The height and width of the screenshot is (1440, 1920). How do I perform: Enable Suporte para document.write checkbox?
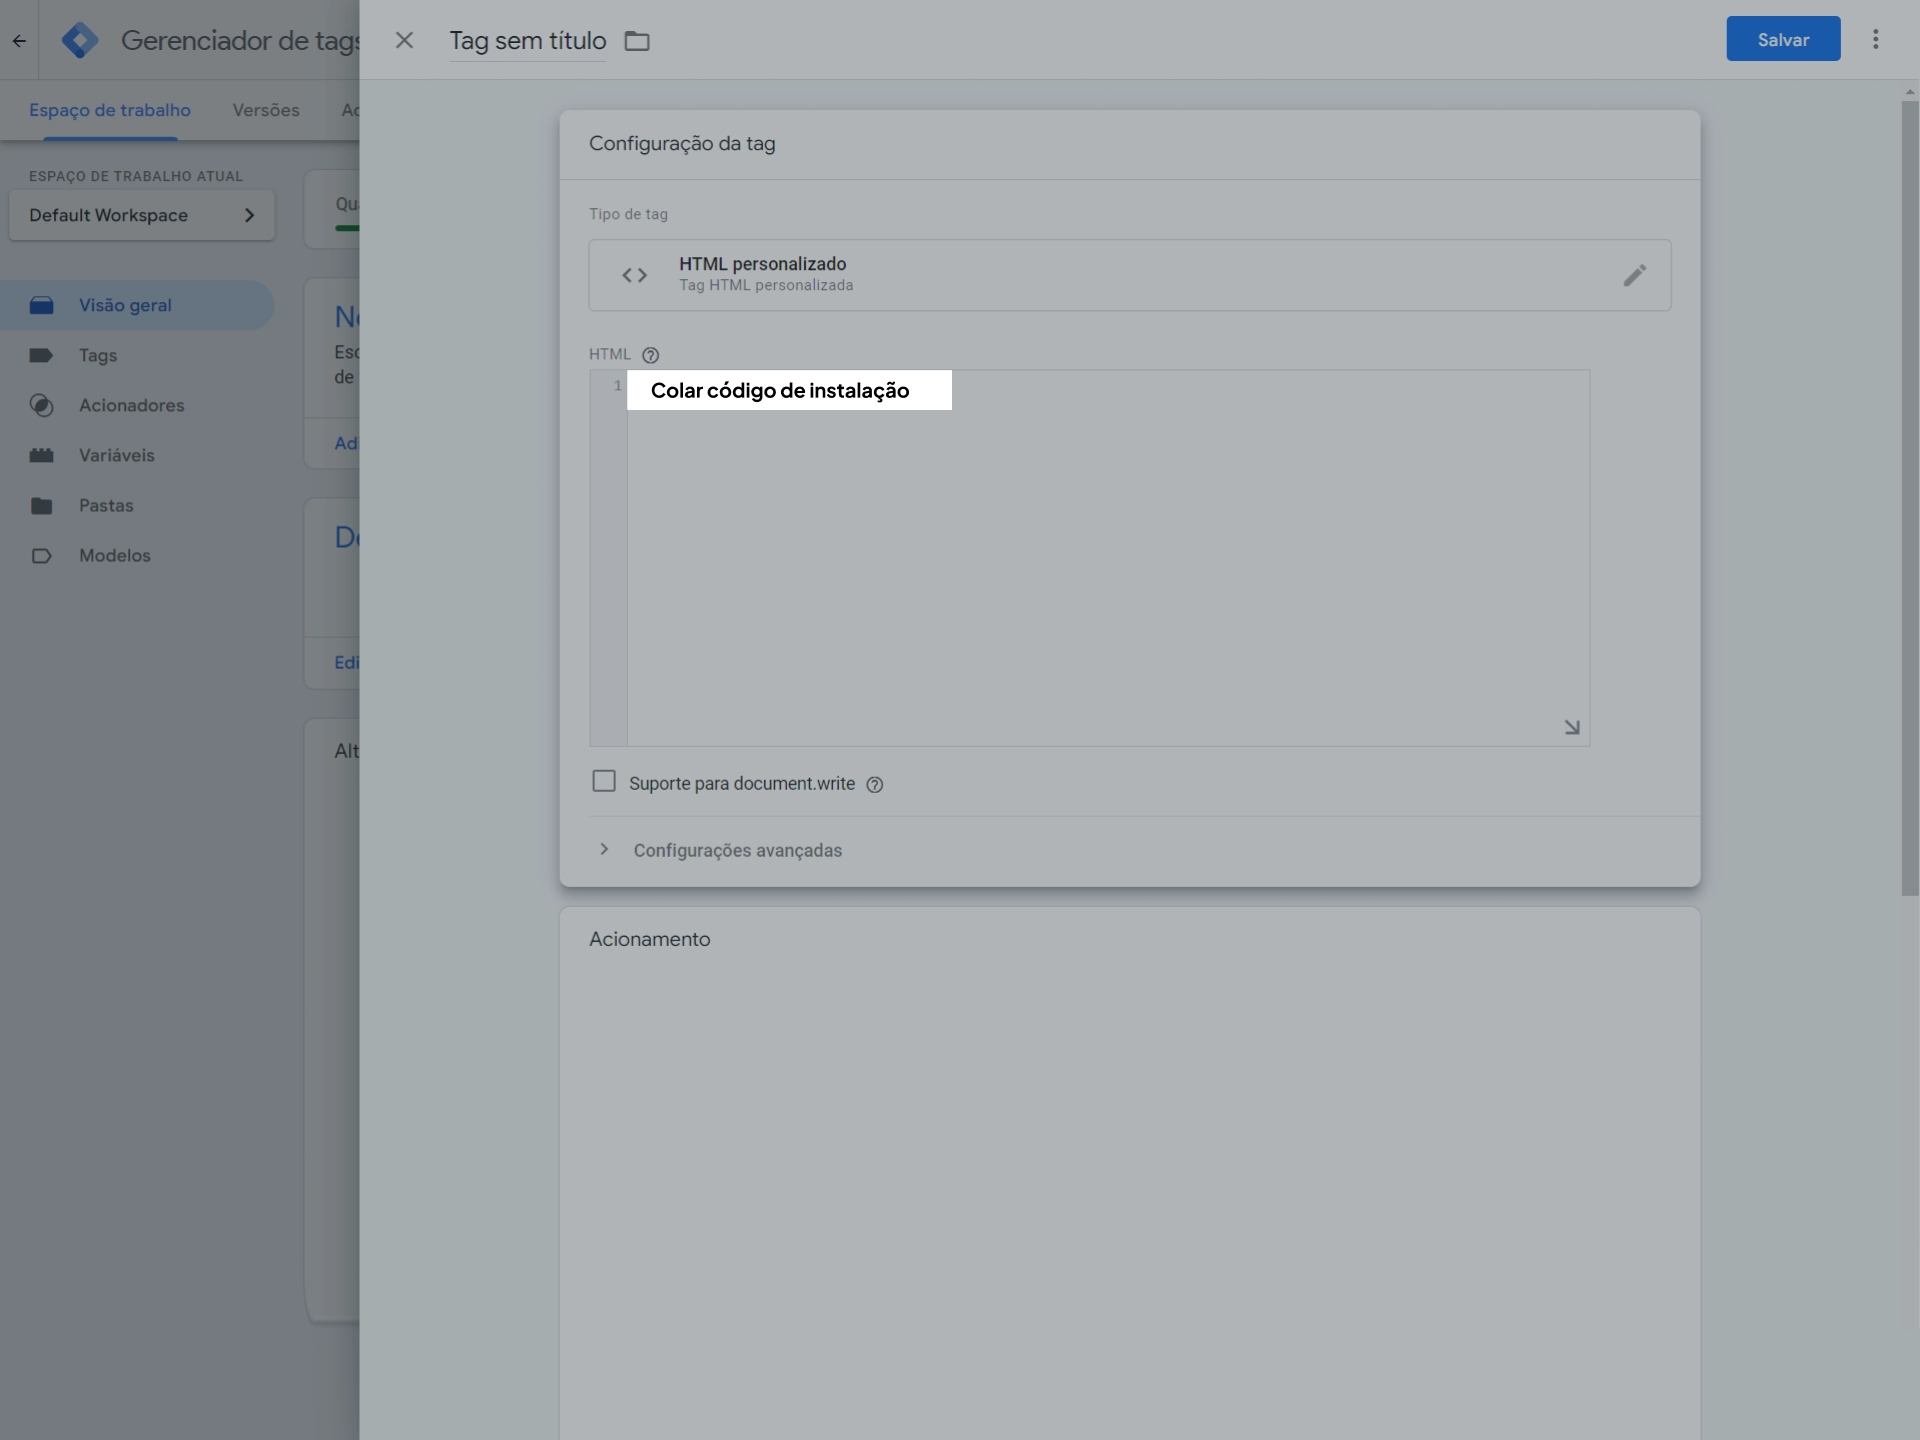604,781
